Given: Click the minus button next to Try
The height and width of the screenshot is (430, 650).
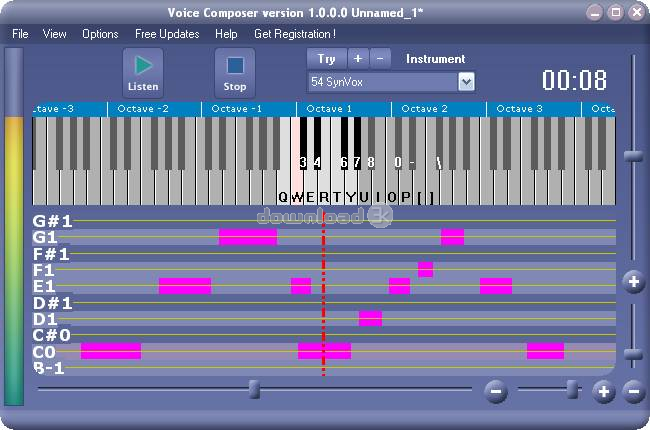Looking at the screenshot, I should 380,59.
